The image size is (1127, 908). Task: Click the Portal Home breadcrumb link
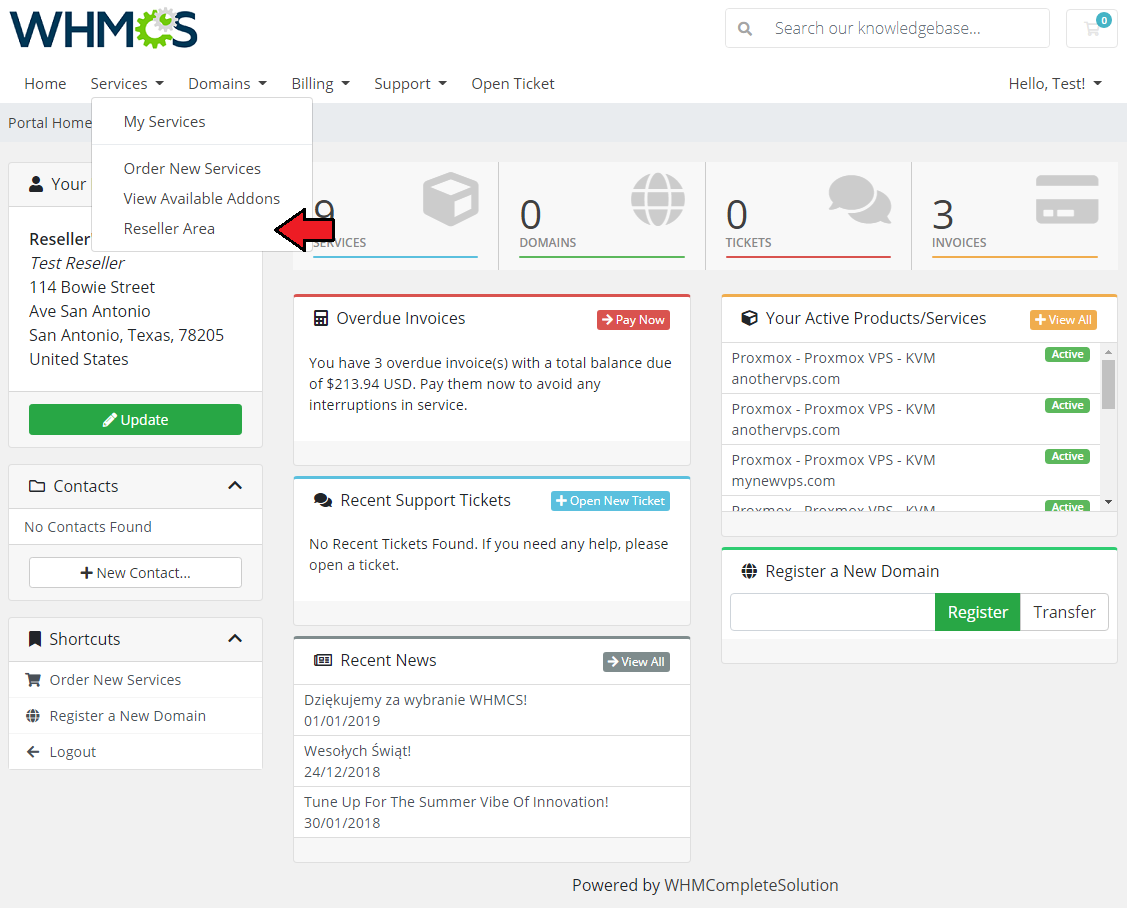[50, 123]
